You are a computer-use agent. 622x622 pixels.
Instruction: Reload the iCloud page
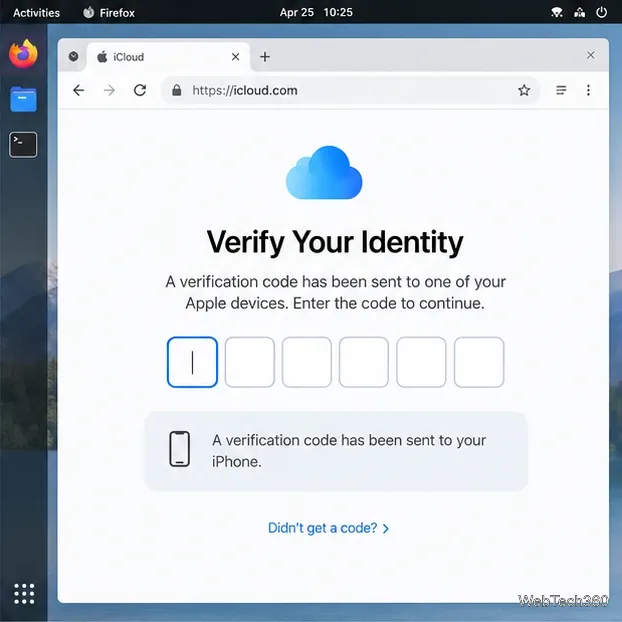[140, 90]
